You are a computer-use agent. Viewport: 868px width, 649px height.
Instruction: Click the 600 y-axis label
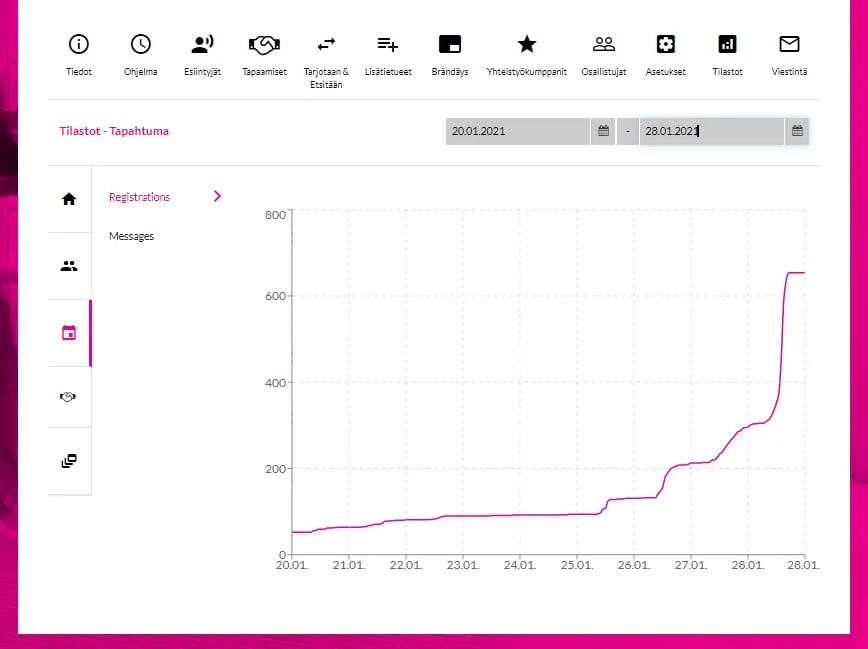[276, 296]
